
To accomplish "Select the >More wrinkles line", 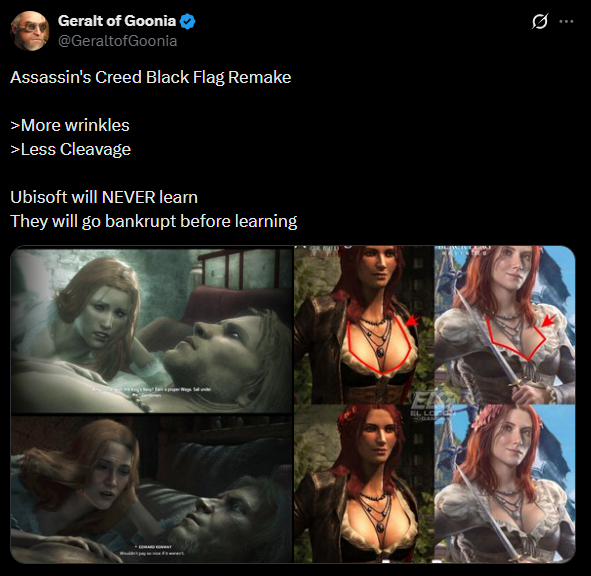I will [70, 125].
